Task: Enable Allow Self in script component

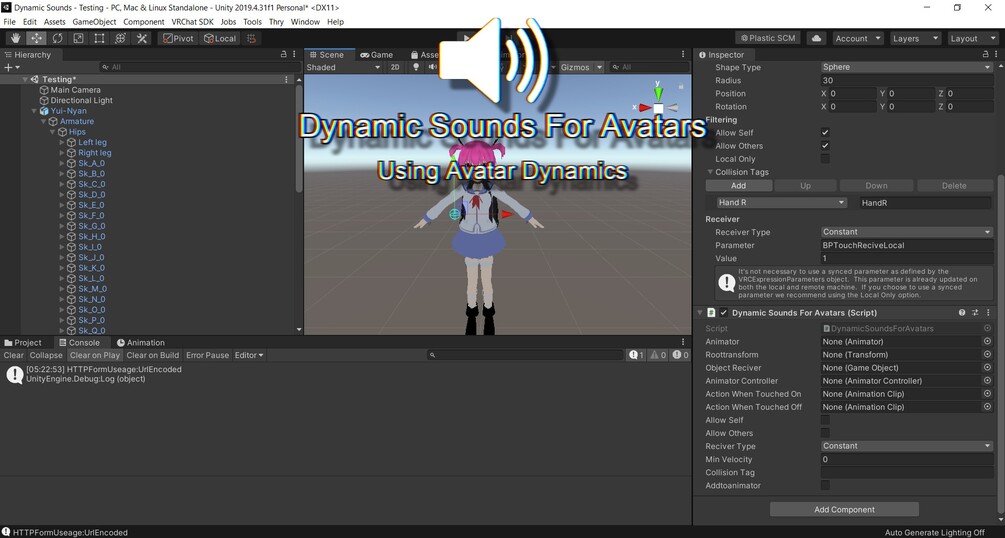Action: 825,420
